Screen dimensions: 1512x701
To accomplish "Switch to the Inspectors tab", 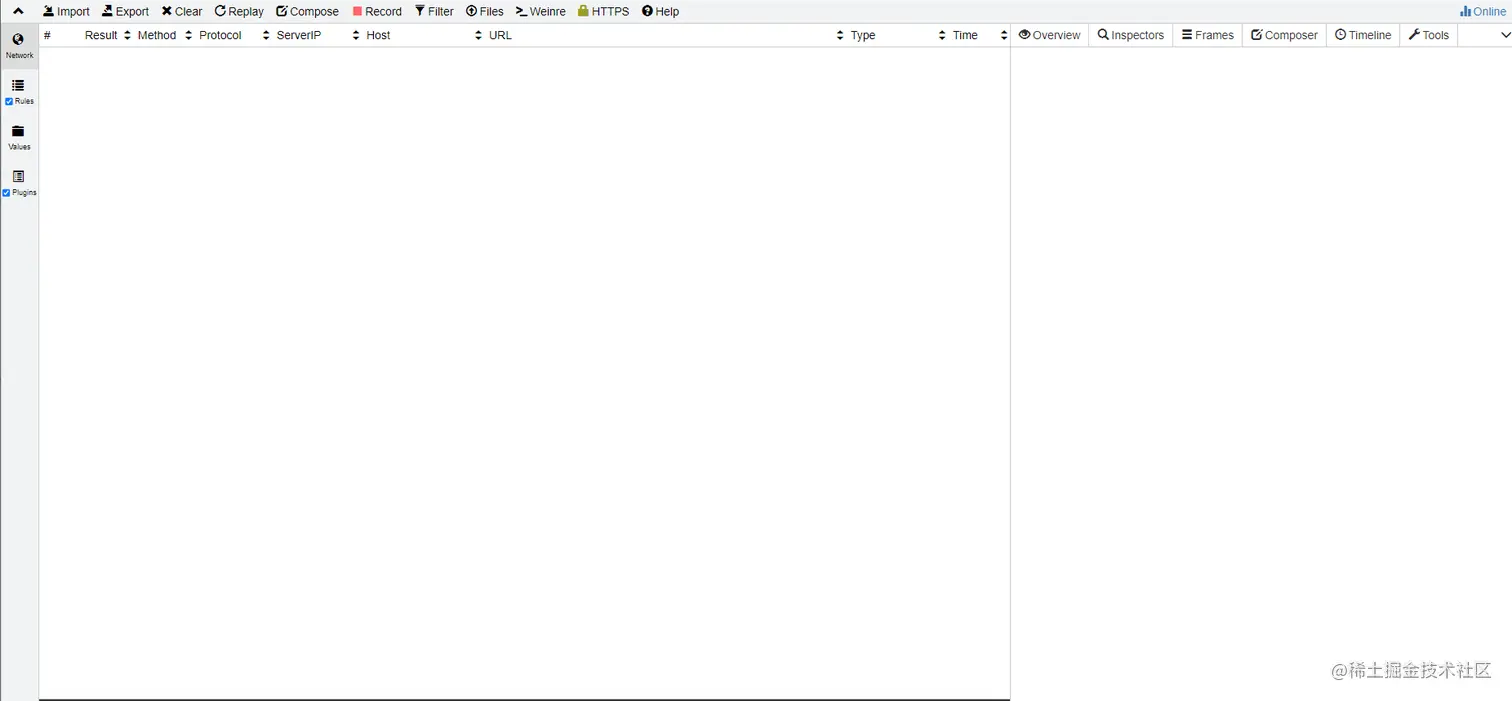I will click(x=1130, y=35).
